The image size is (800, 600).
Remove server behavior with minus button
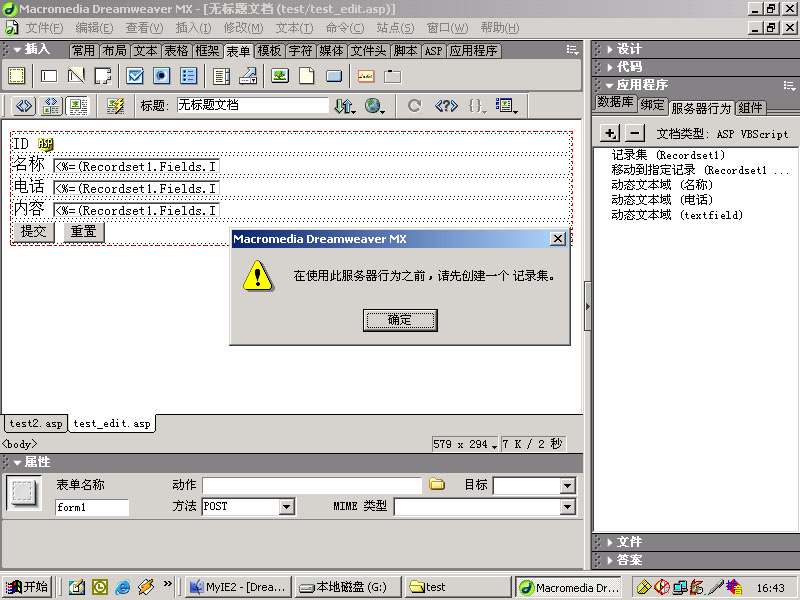(635, 133)
